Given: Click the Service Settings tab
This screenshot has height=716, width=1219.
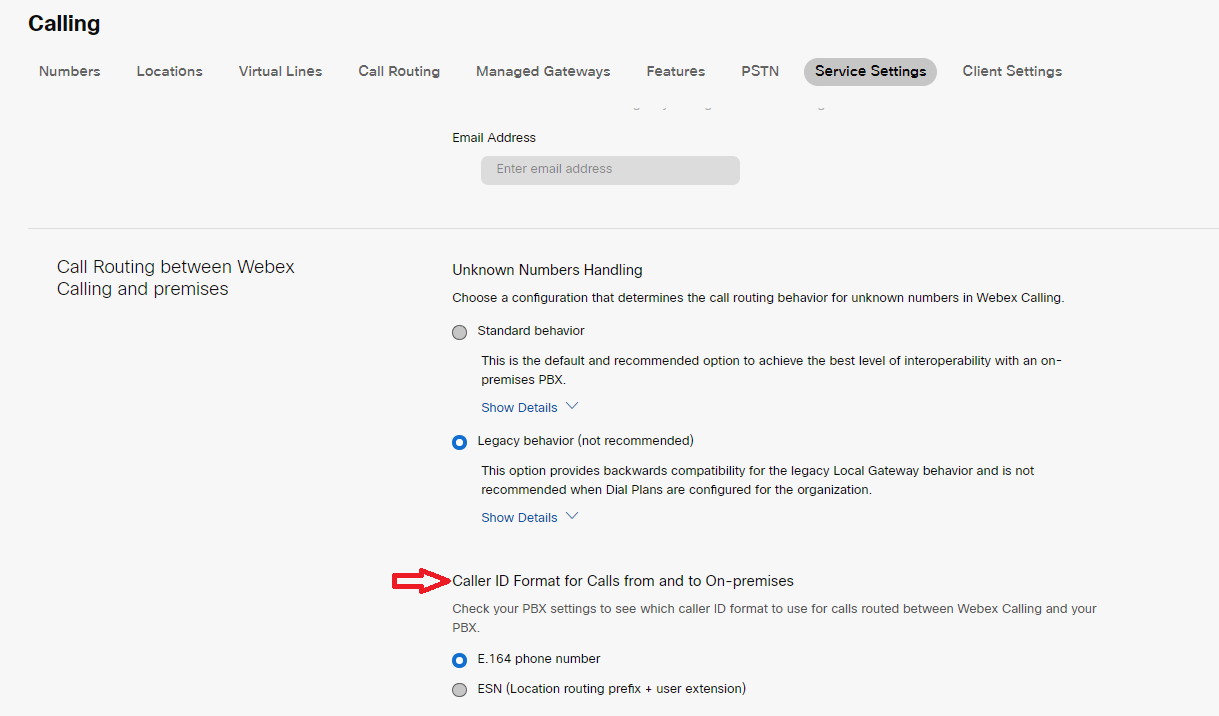Looking at the screenshot, I should point(870,71).
